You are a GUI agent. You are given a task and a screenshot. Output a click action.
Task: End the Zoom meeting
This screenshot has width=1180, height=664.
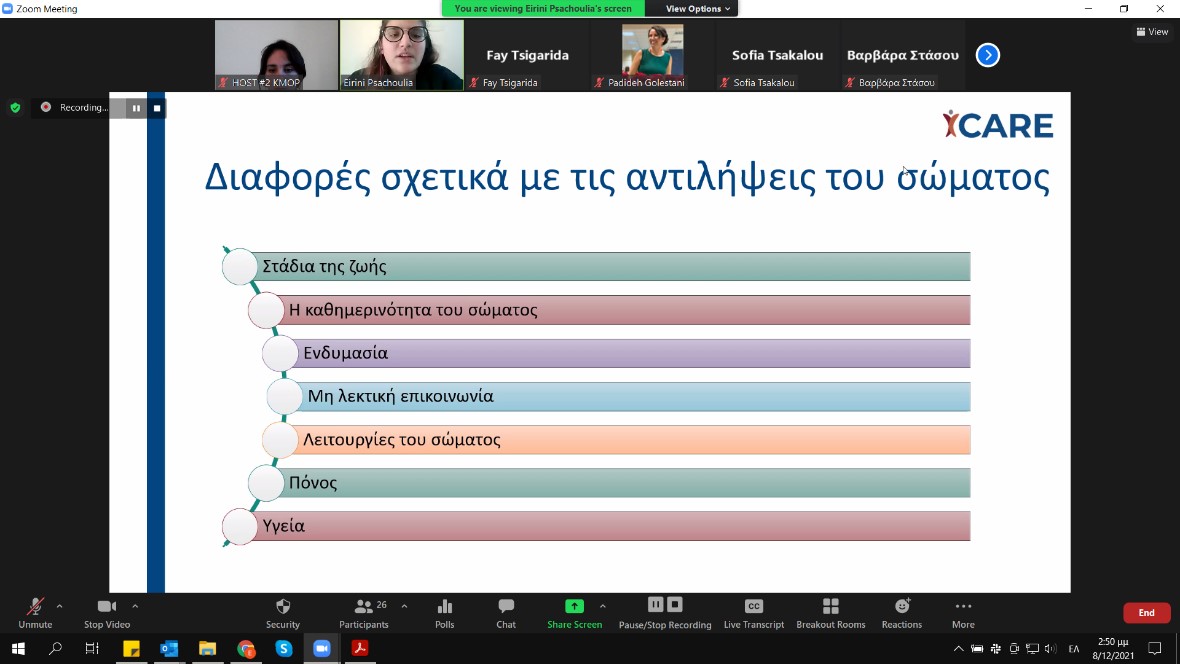1146,612
